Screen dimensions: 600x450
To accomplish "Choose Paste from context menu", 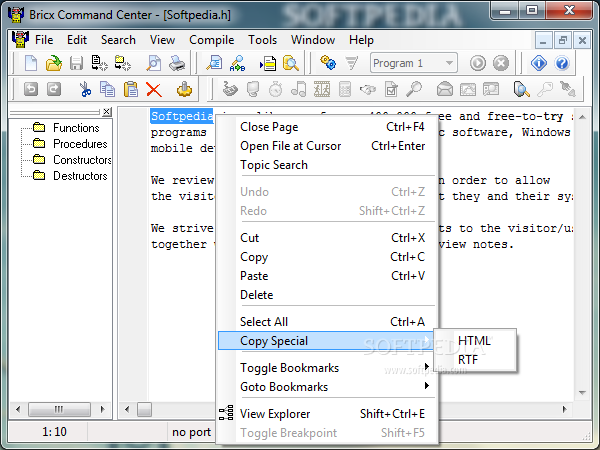I will tap(328, 276).
